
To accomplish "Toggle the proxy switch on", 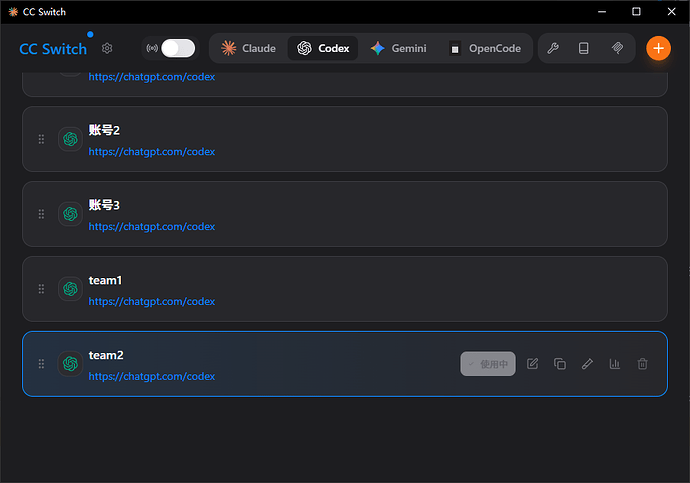I will (x=178, y=48).
